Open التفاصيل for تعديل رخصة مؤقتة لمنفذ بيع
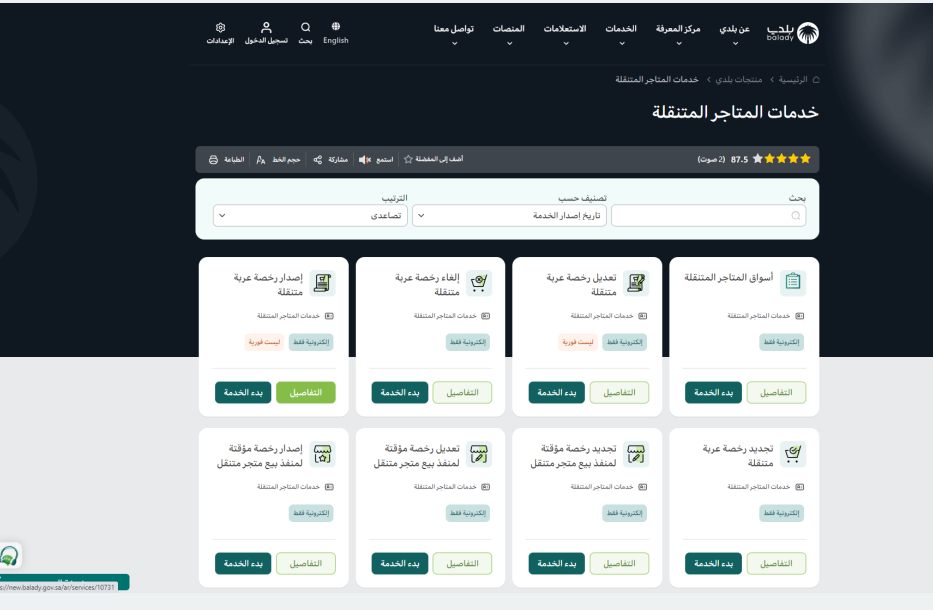The image size is (933, 610). click(x=462, y=564)
